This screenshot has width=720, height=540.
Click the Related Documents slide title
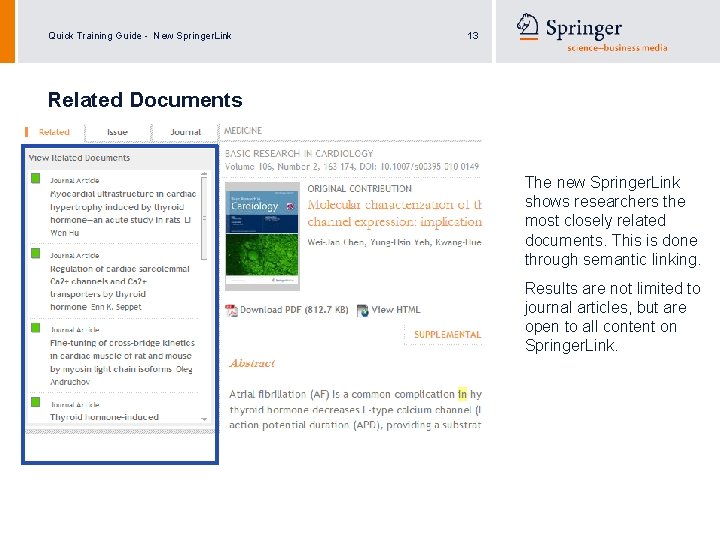click(145, 100)
